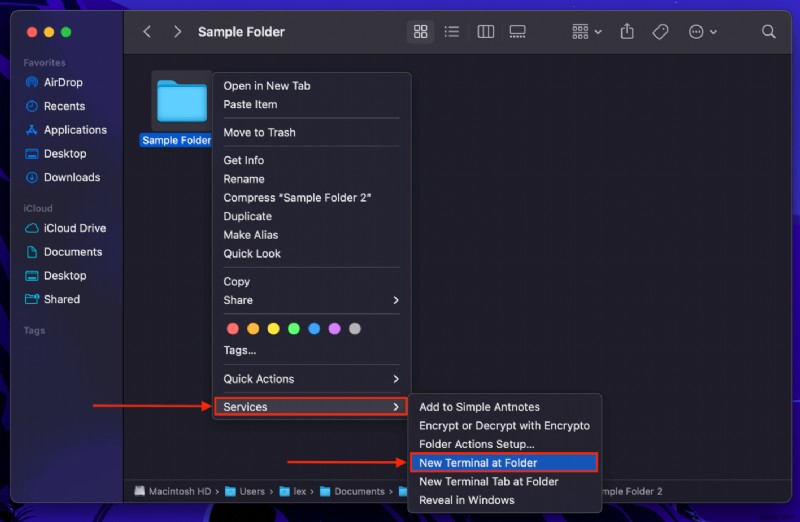Expand the Share submenu
Screen dimensions: 800x522
click(311, 300)
